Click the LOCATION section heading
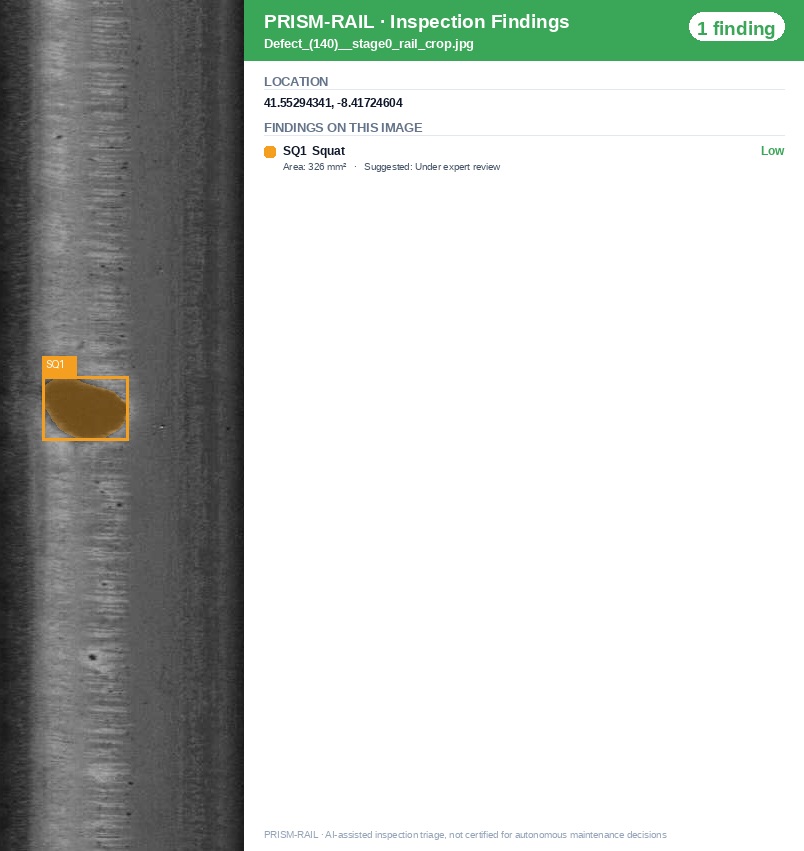The height and width of the screenshot is (851, 804). [296, 81]
